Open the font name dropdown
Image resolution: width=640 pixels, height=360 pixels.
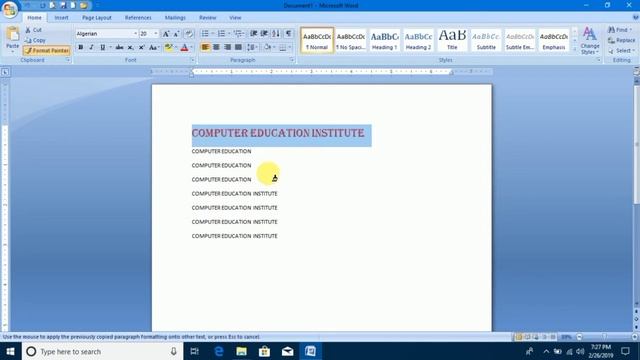tap(135, 33)
